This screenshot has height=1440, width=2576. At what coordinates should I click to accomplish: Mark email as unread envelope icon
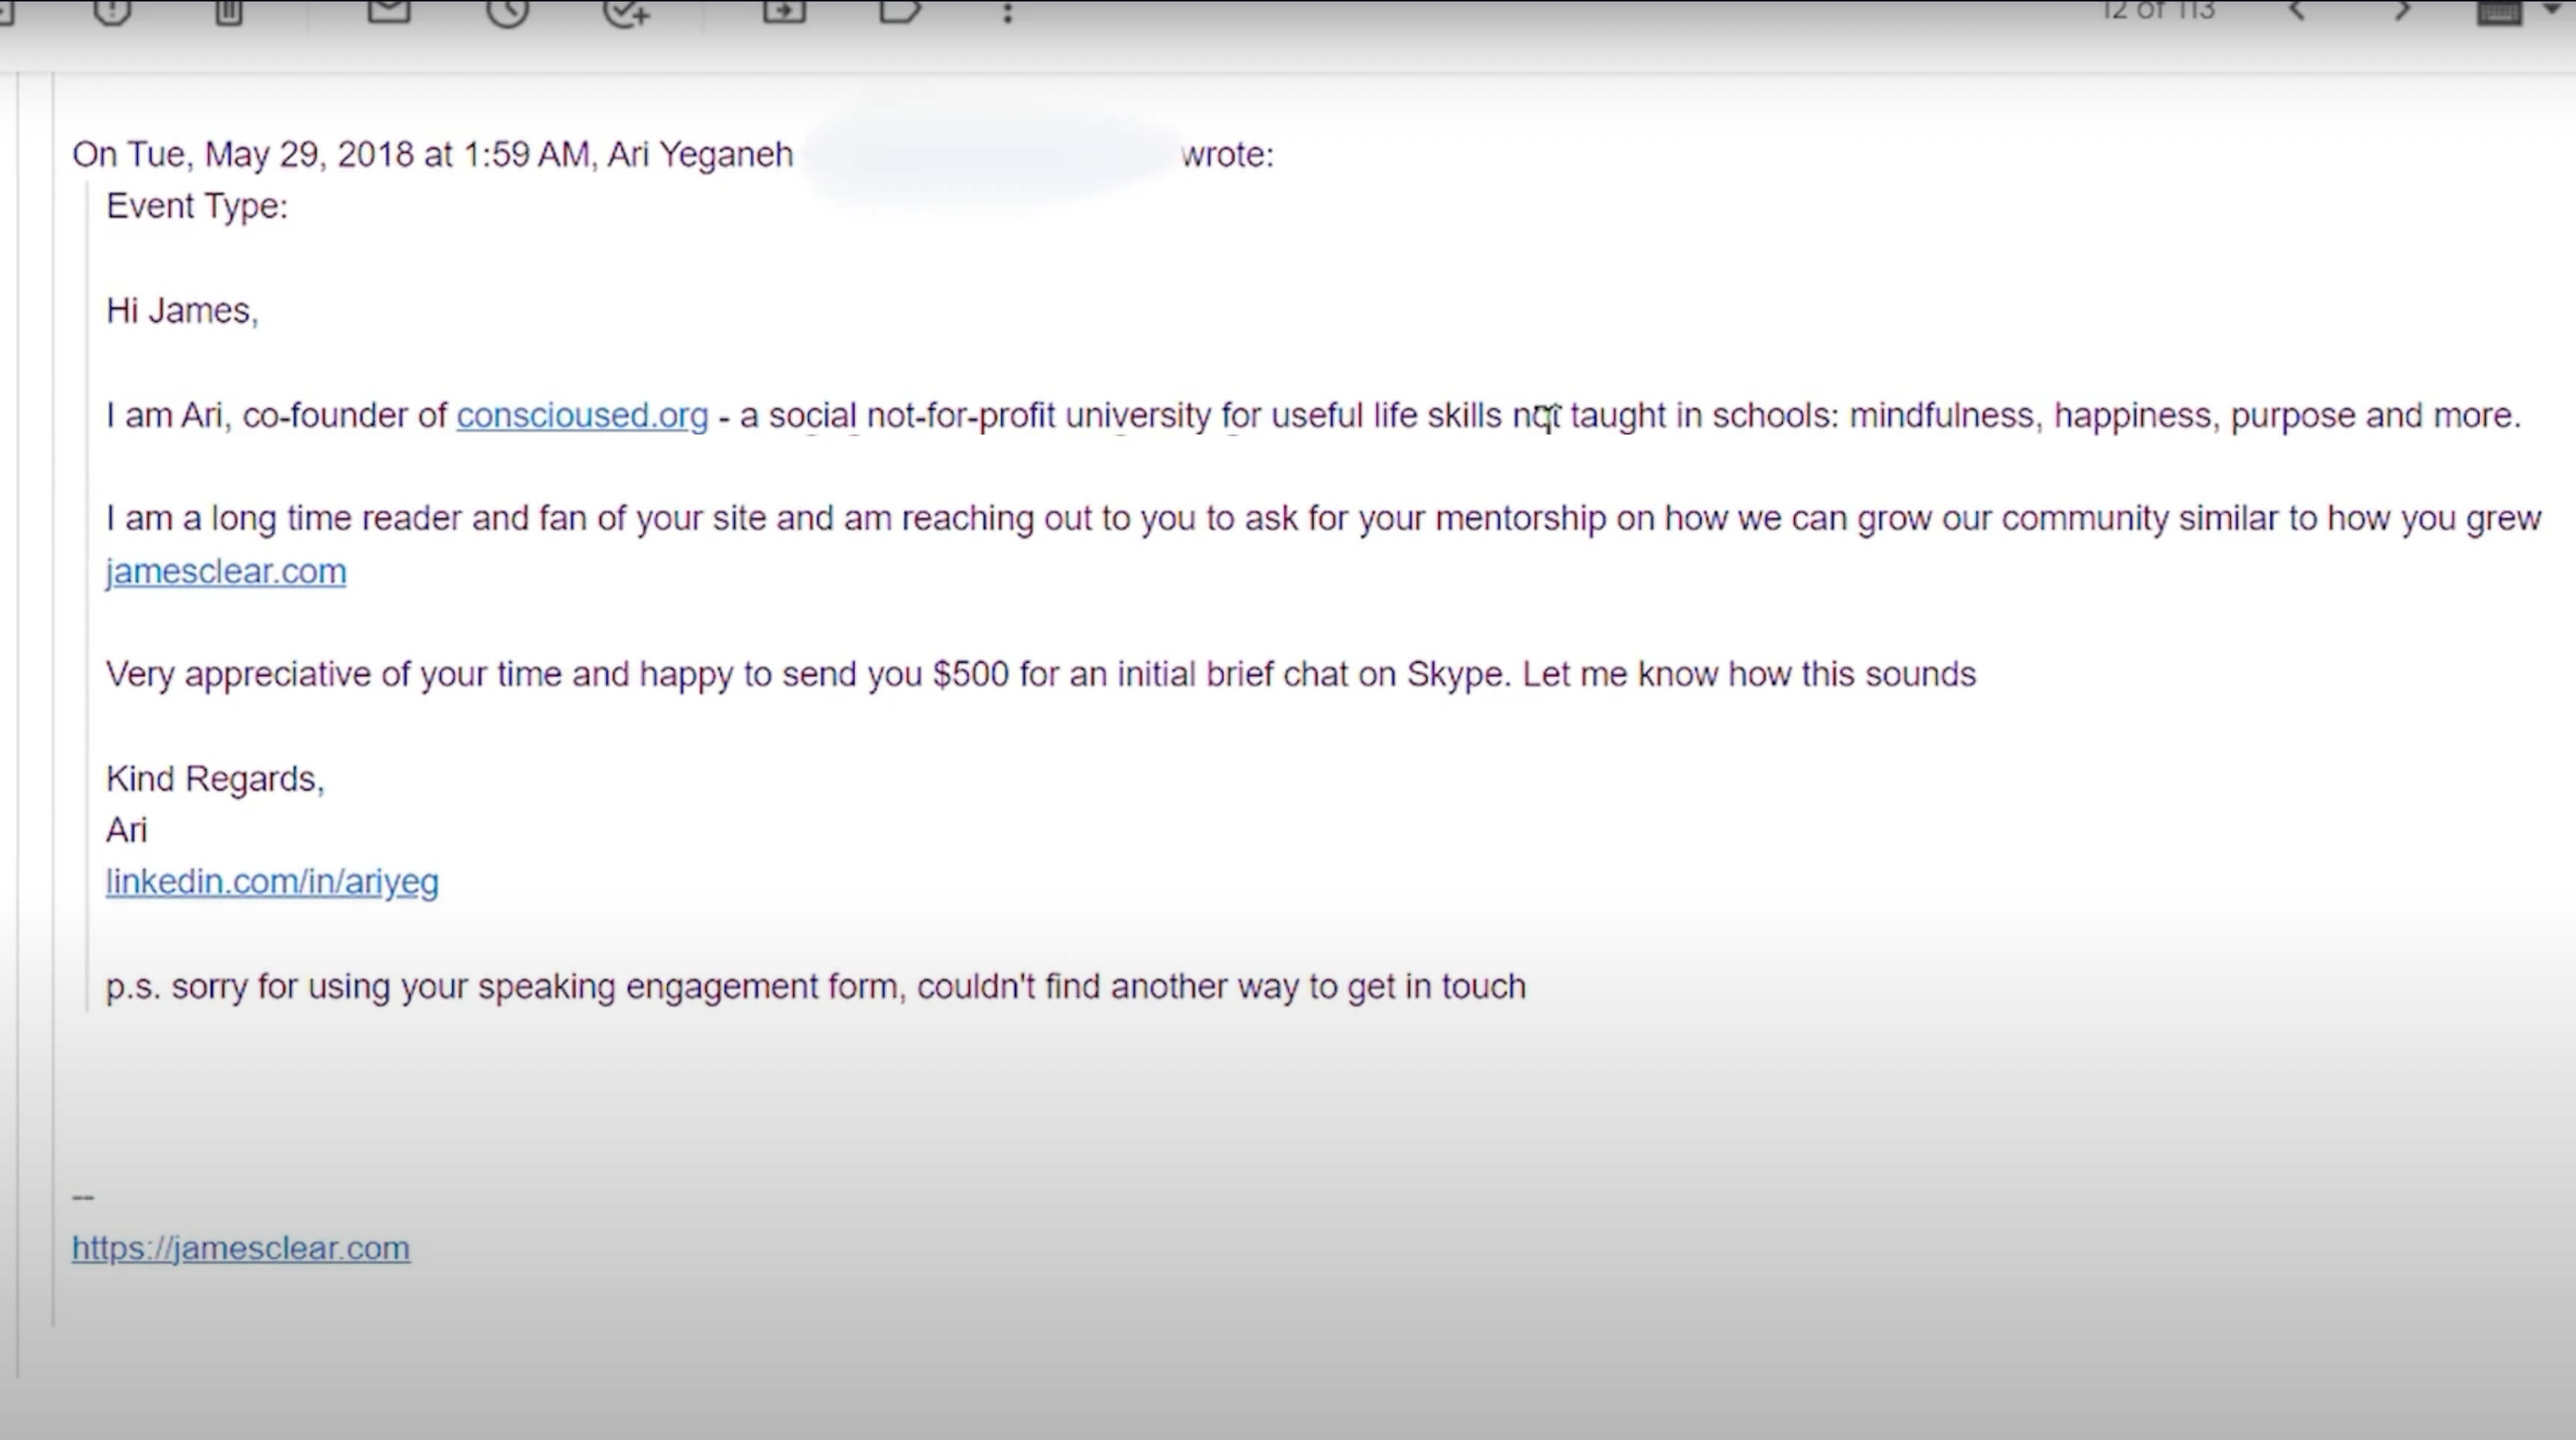389,10
